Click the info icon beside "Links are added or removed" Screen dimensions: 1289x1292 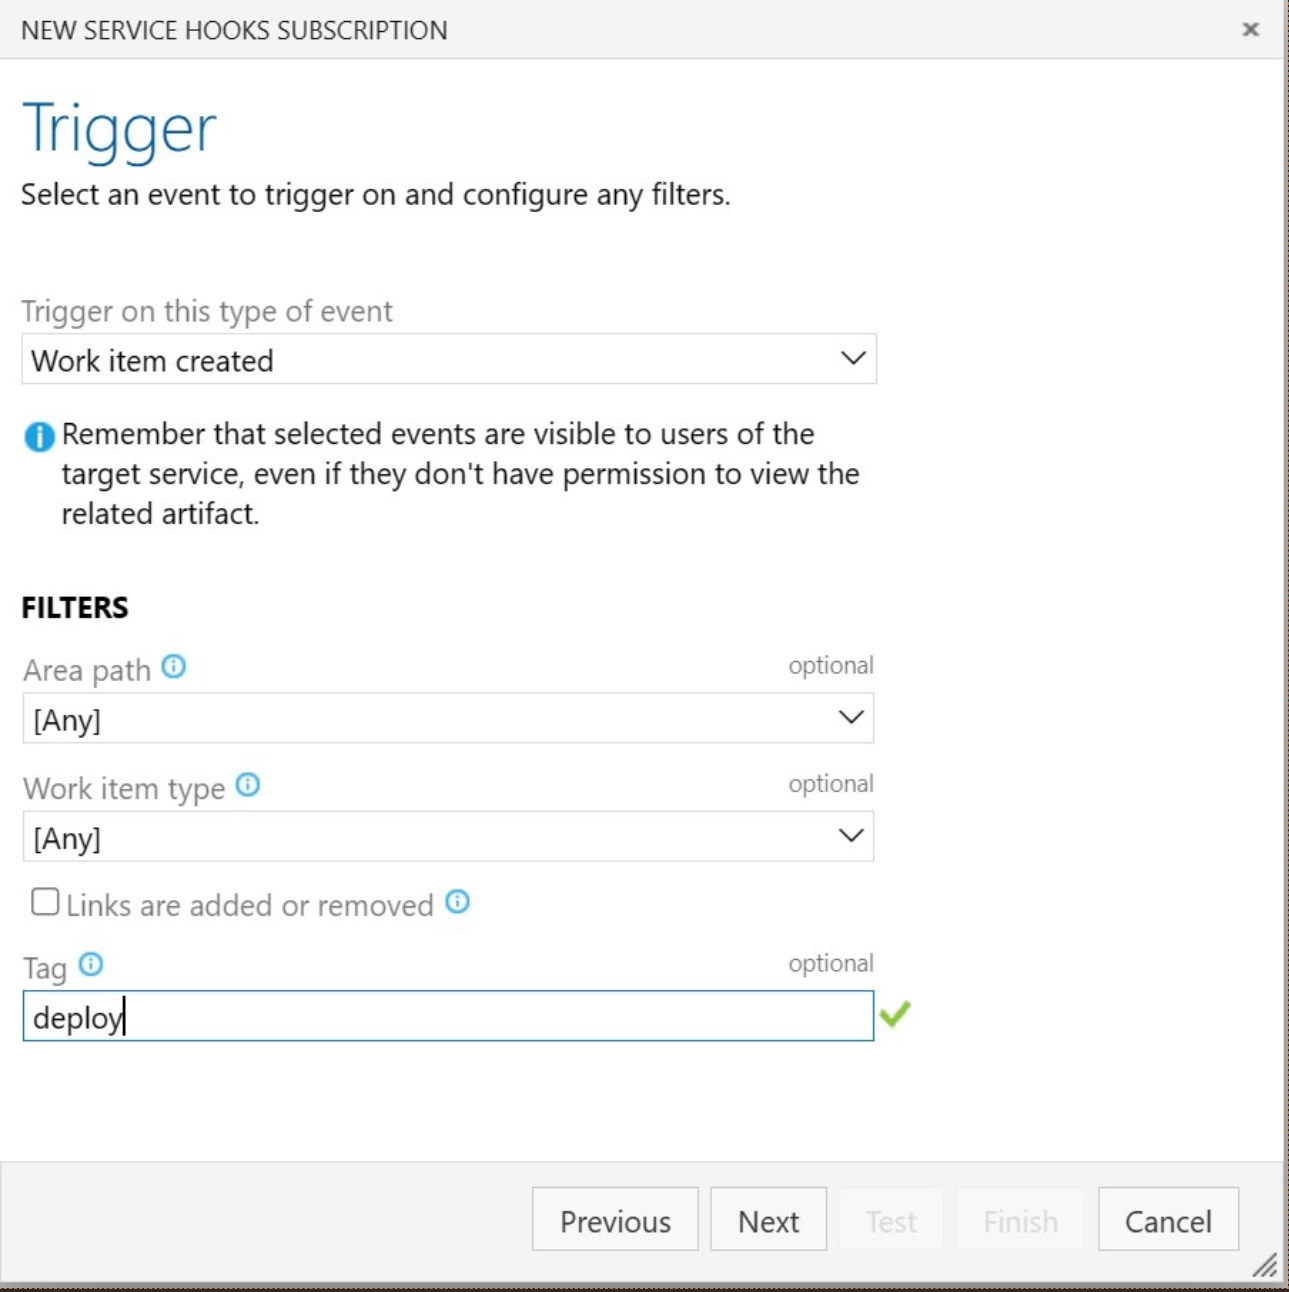pyautogui.click(x=458, y=903)
